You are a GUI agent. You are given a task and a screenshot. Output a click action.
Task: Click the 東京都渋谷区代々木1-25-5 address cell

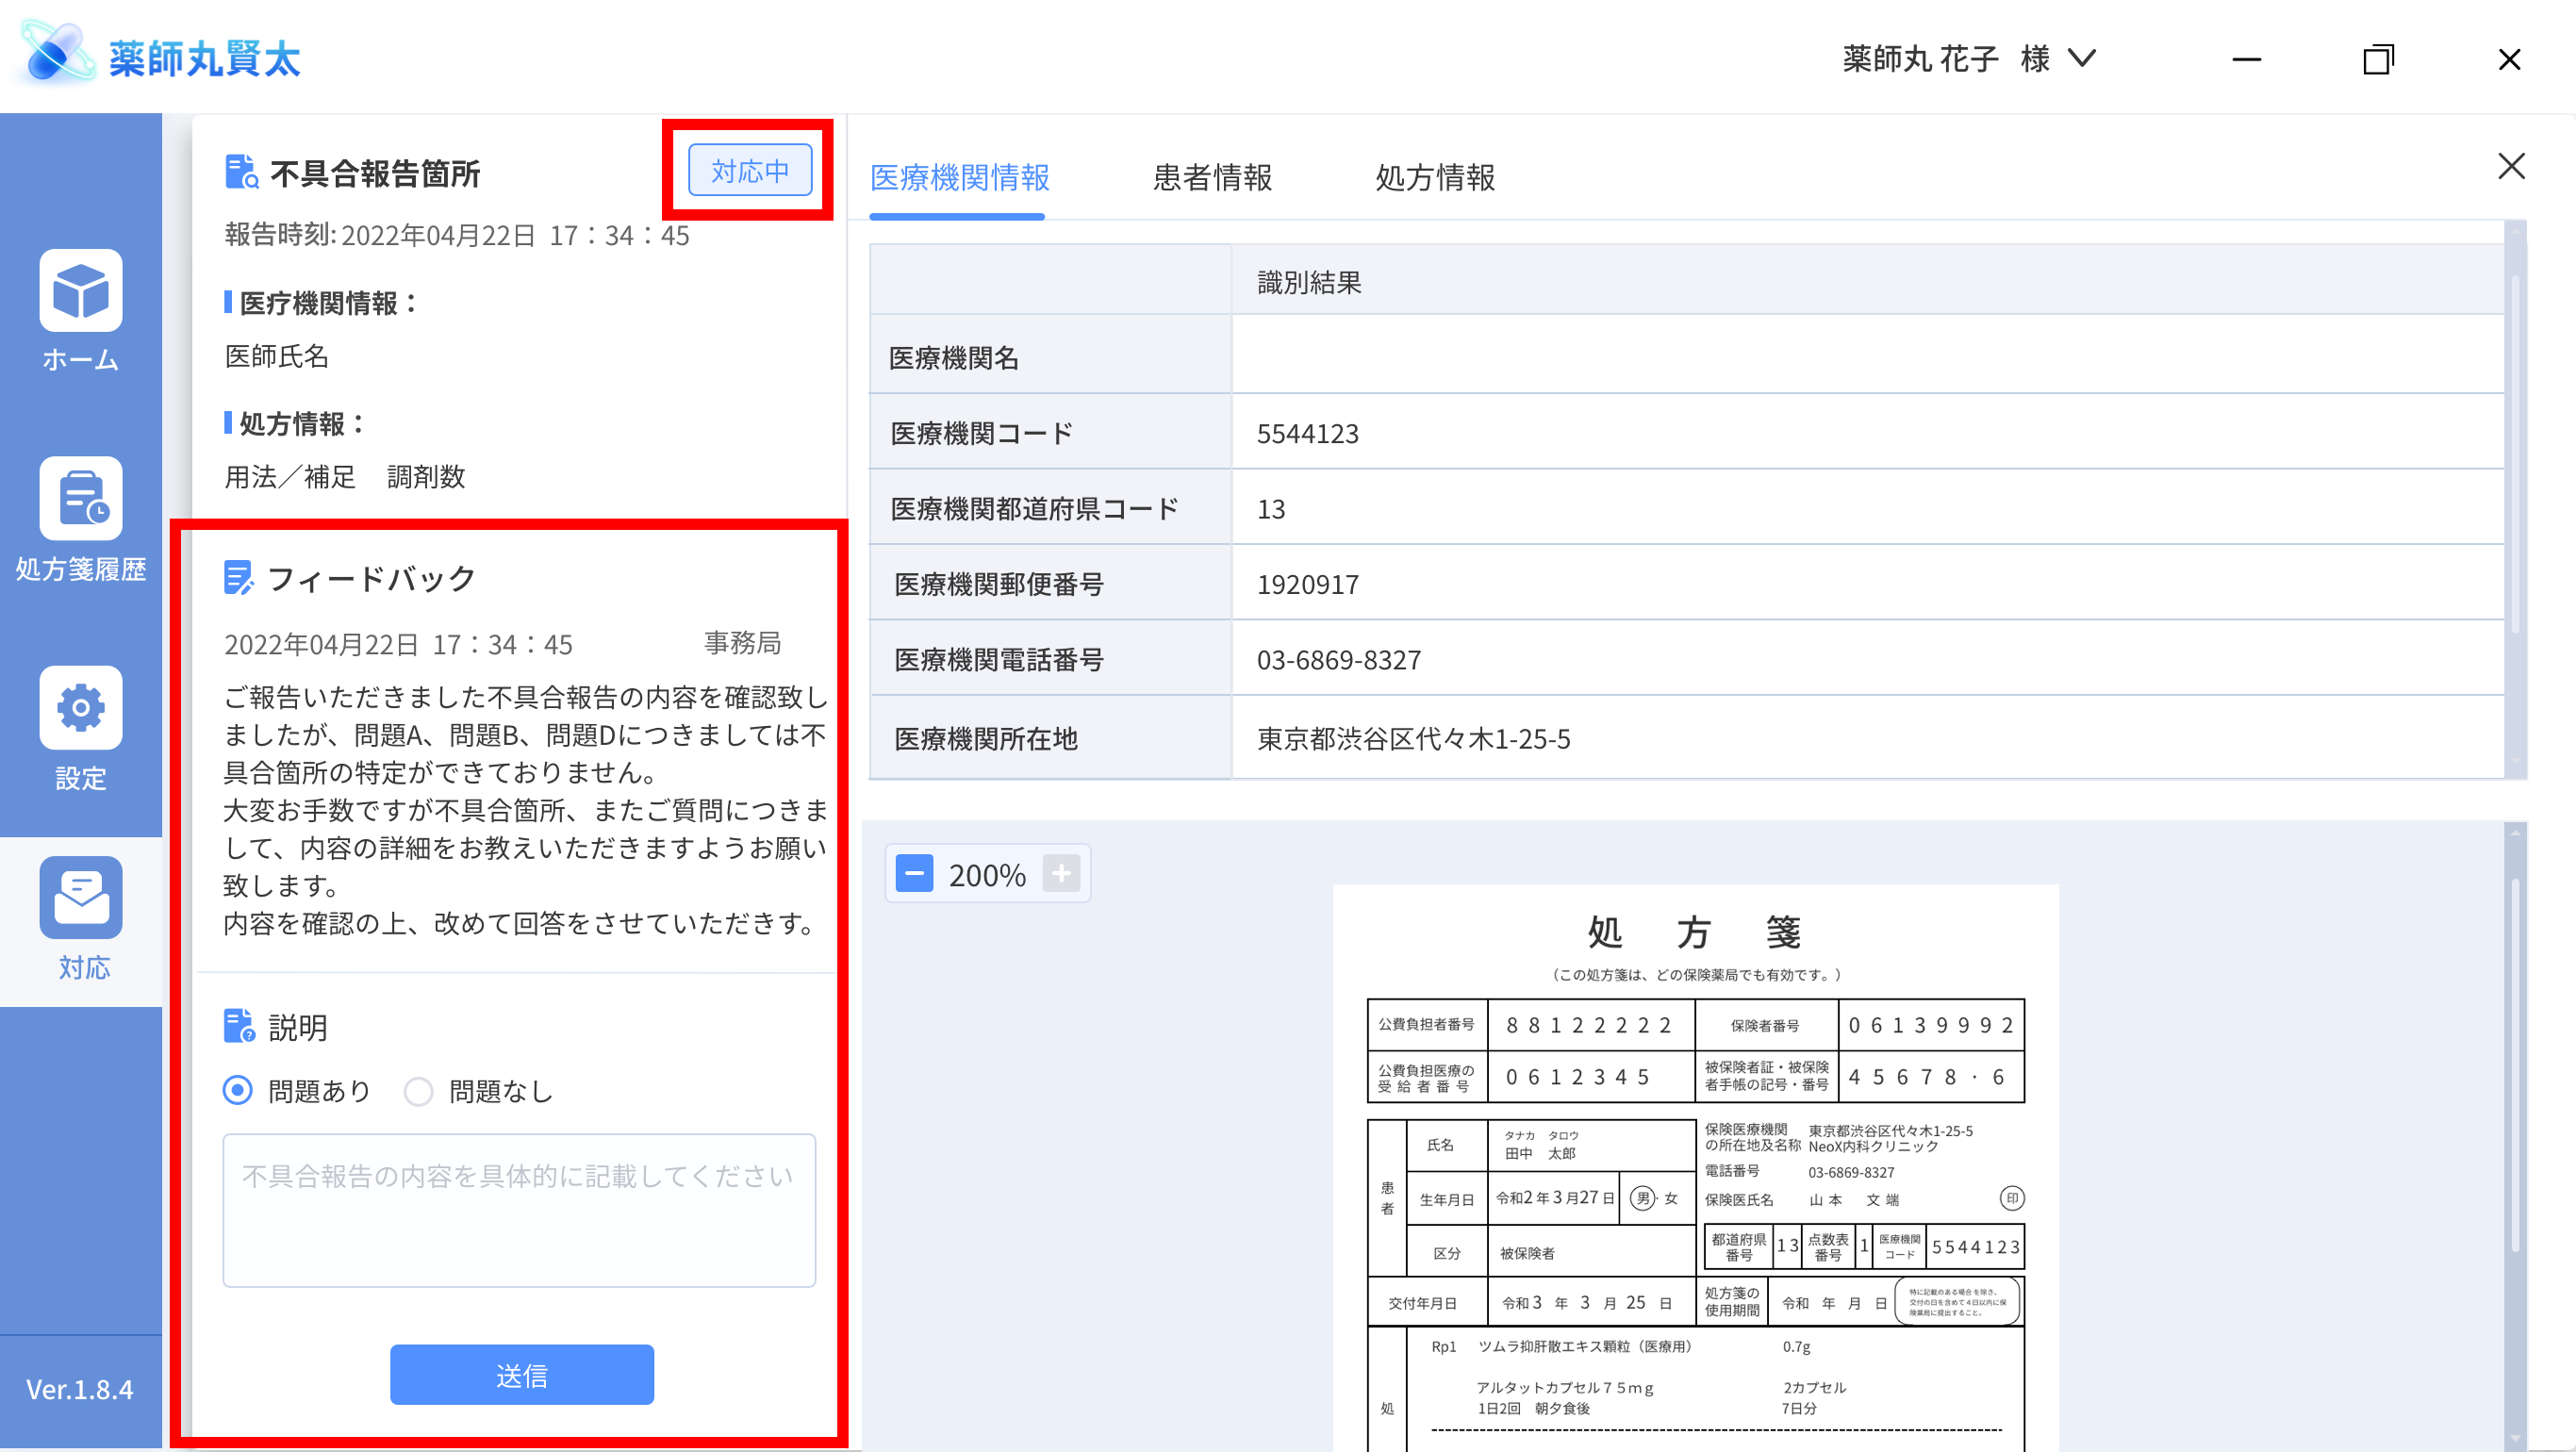tap(1868, 738)
